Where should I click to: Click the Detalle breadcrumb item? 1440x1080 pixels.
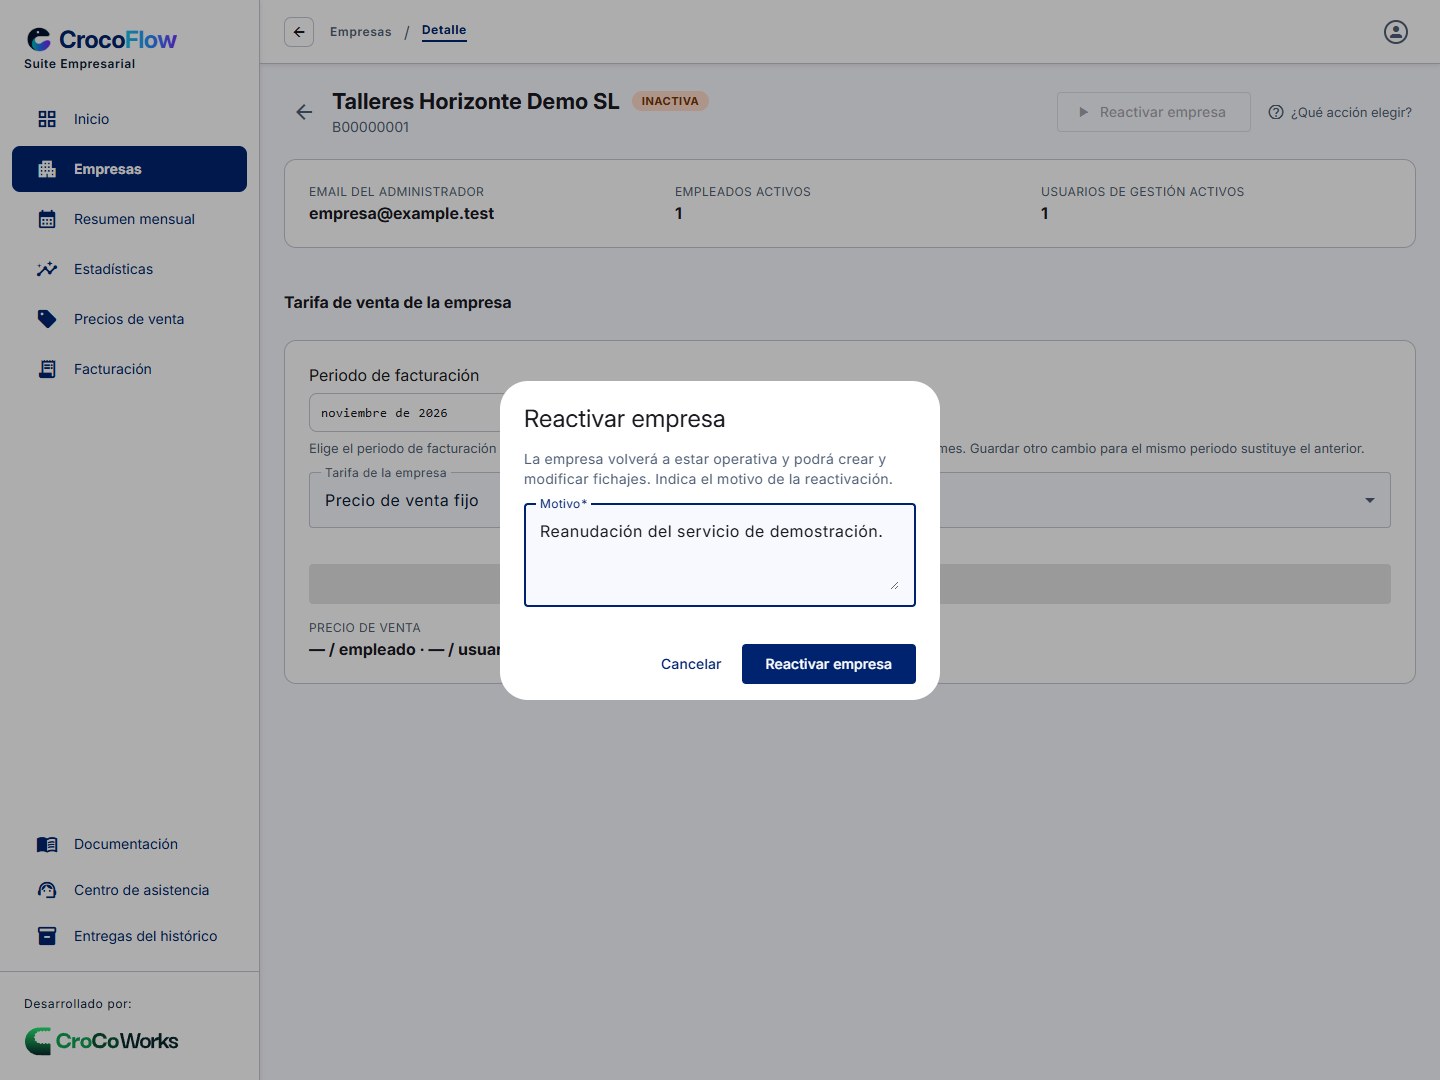pos(444,30)
